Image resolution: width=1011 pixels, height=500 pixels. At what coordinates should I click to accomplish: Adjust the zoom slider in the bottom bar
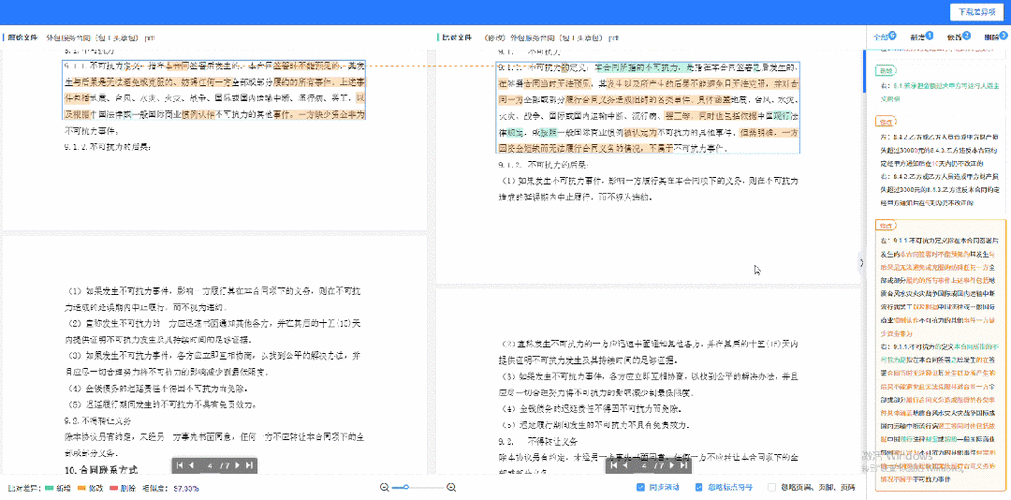418,487
